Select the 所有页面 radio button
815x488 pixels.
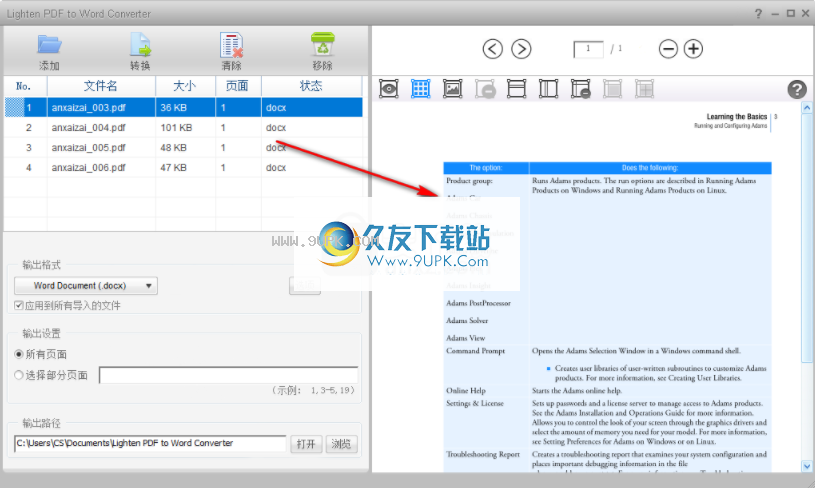click(19, 354)
